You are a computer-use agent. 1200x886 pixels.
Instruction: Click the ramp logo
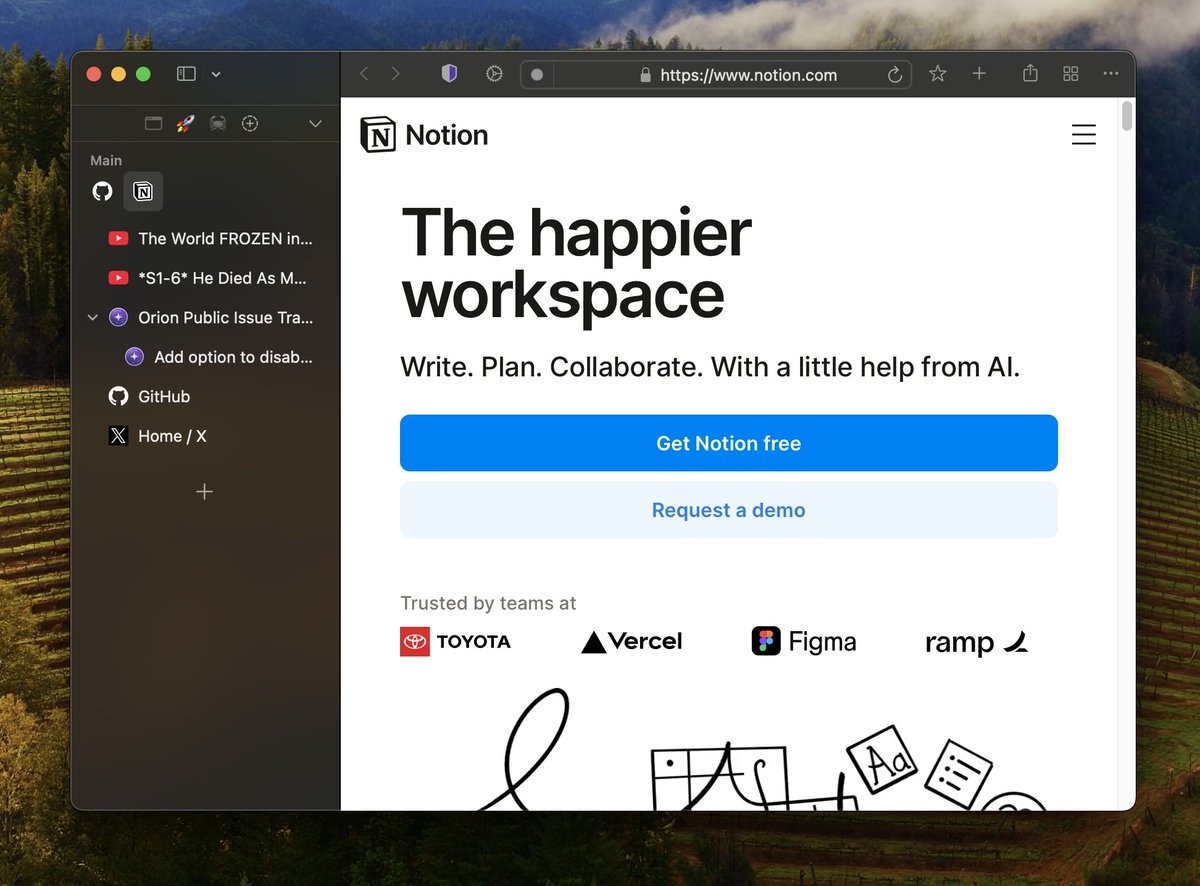point(977,642)
